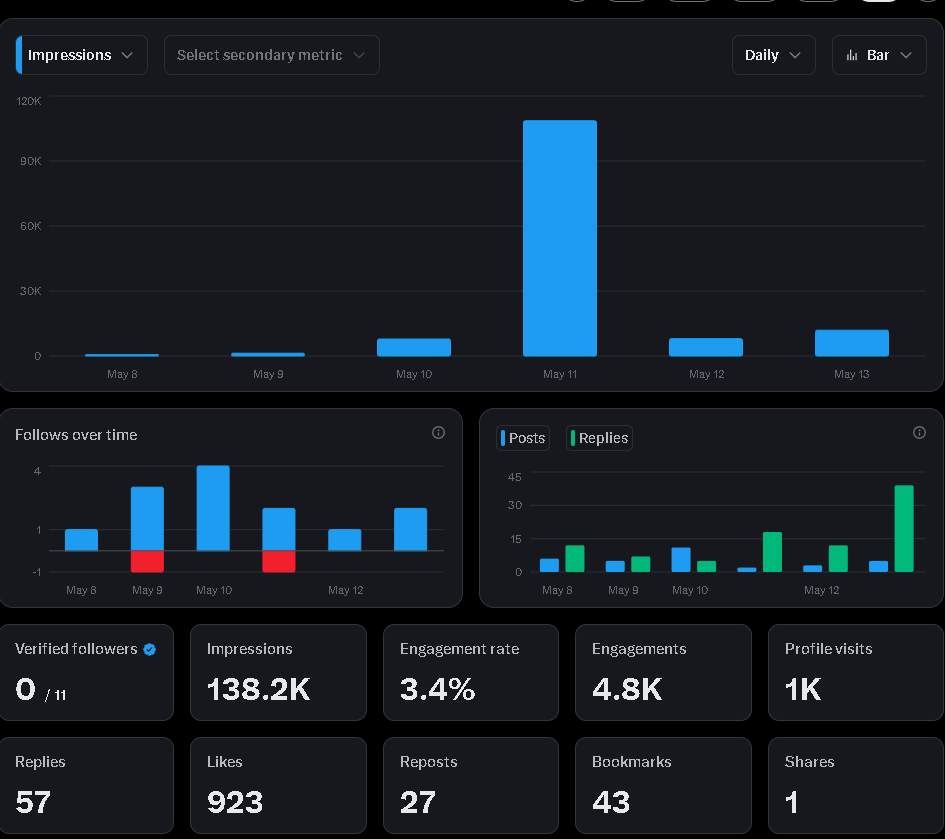Open the Daily interval dropdown

pyautogui.click(x=774, y=55)
